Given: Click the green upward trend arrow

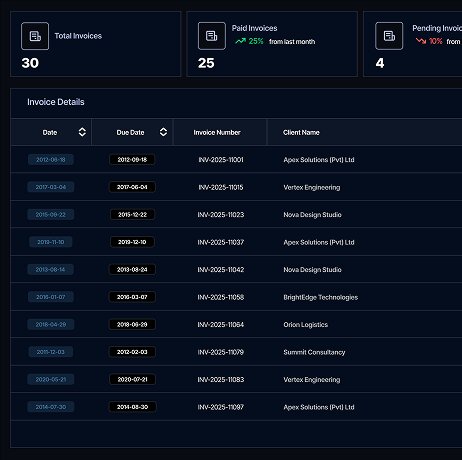Looking at the screenshot, I should tap(240, 41).
